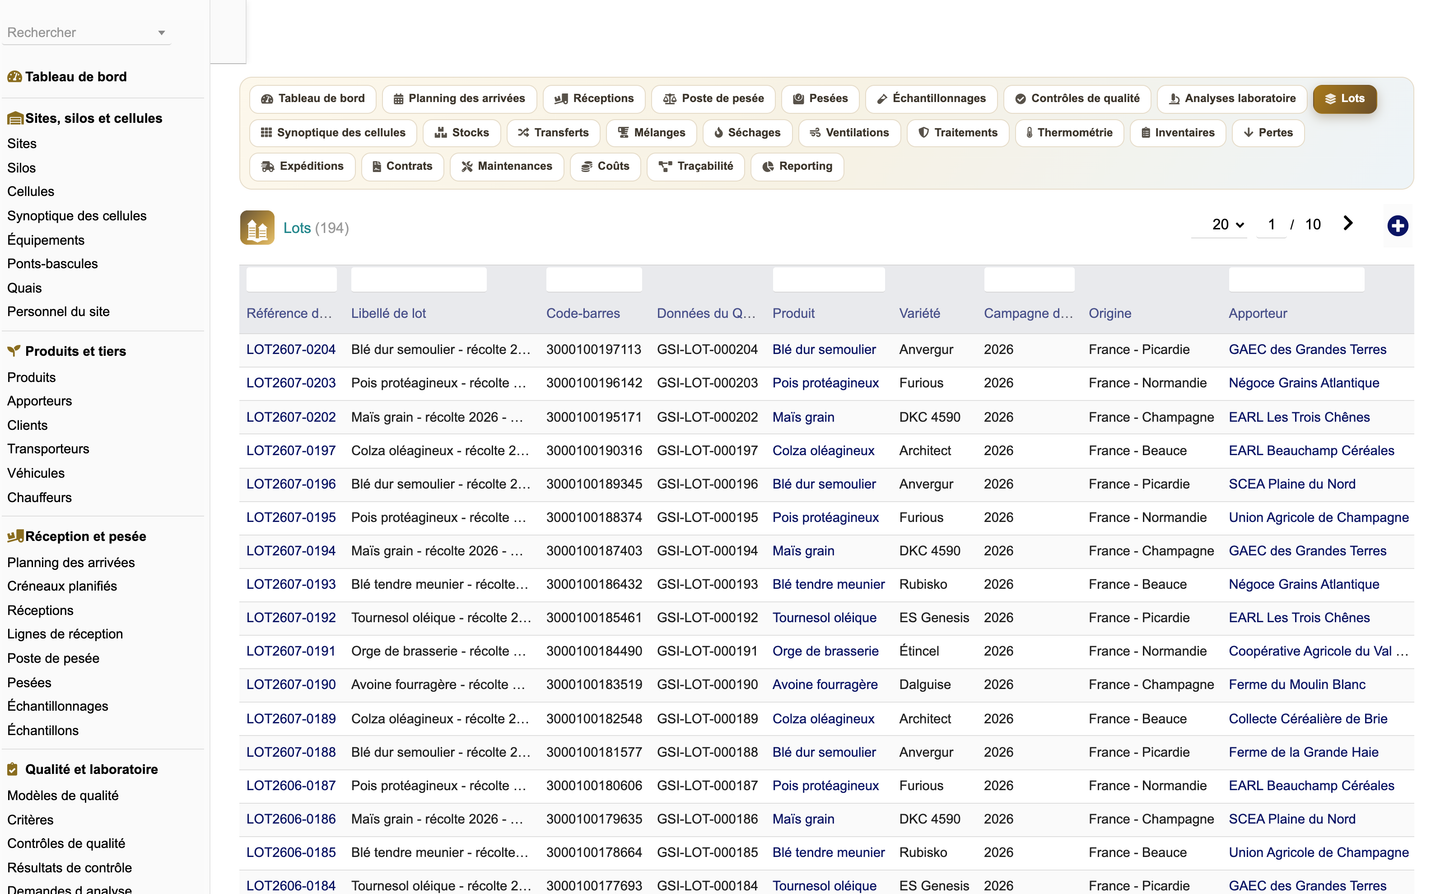Screen dimensions: 1445x894
Task: Open the Expéditions tab
Action: pyautogui.click(x=302, y=167)
